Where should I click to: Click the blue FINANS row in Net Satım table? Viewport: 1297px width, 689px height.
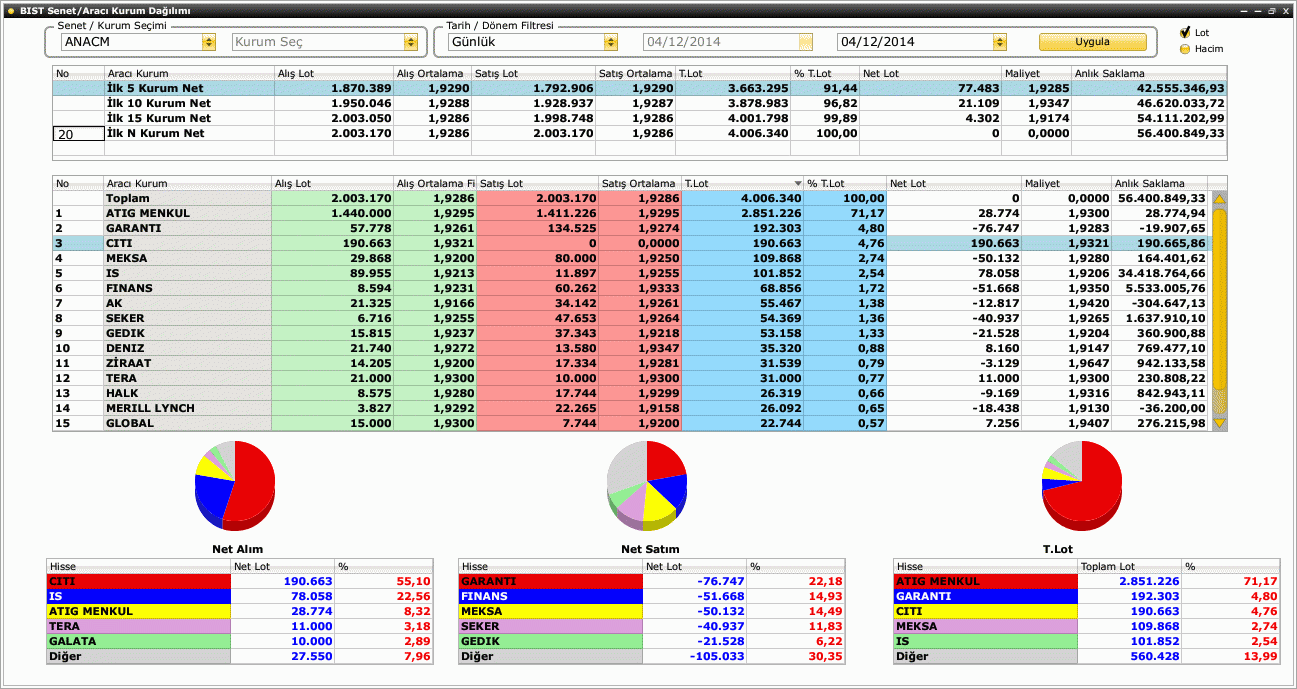point(651,596)
